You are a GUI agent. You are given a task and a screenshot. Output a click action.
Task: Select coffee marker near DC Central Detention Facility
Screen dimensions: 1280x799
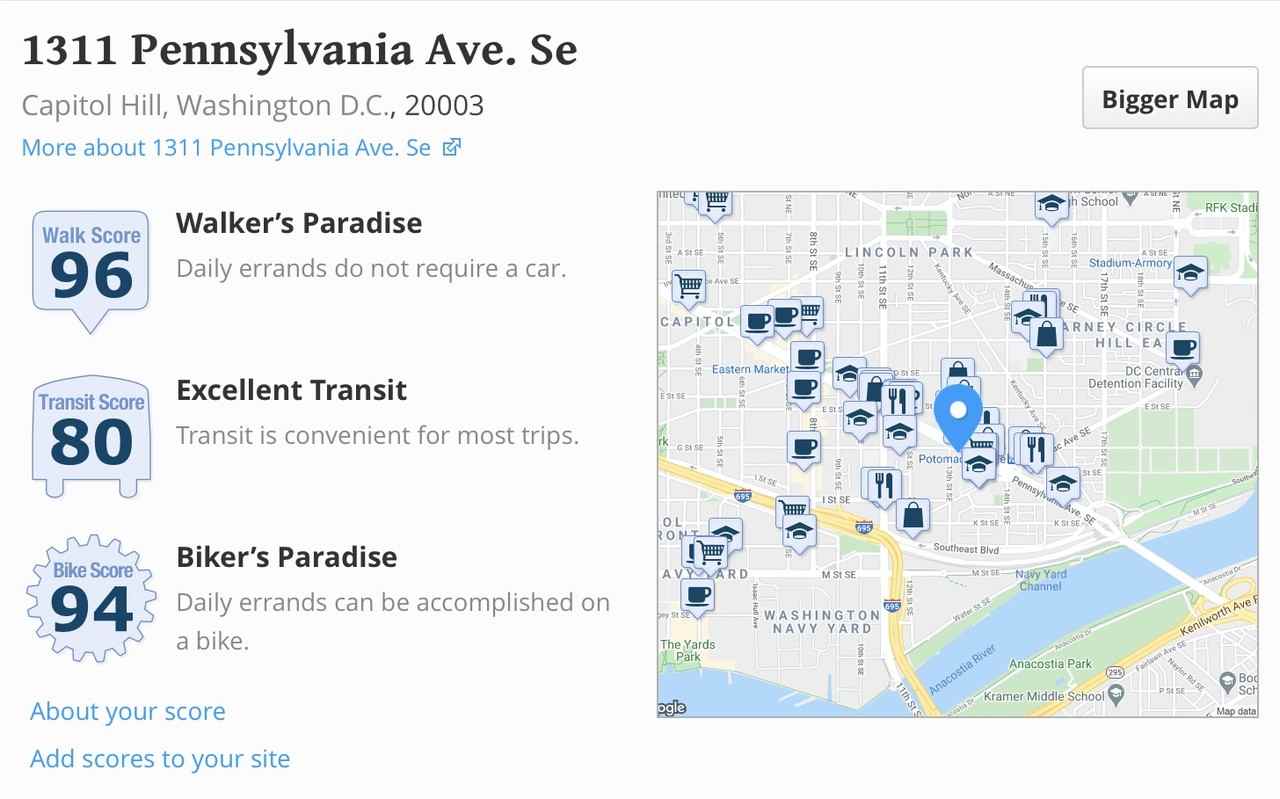click(1182, 348)
